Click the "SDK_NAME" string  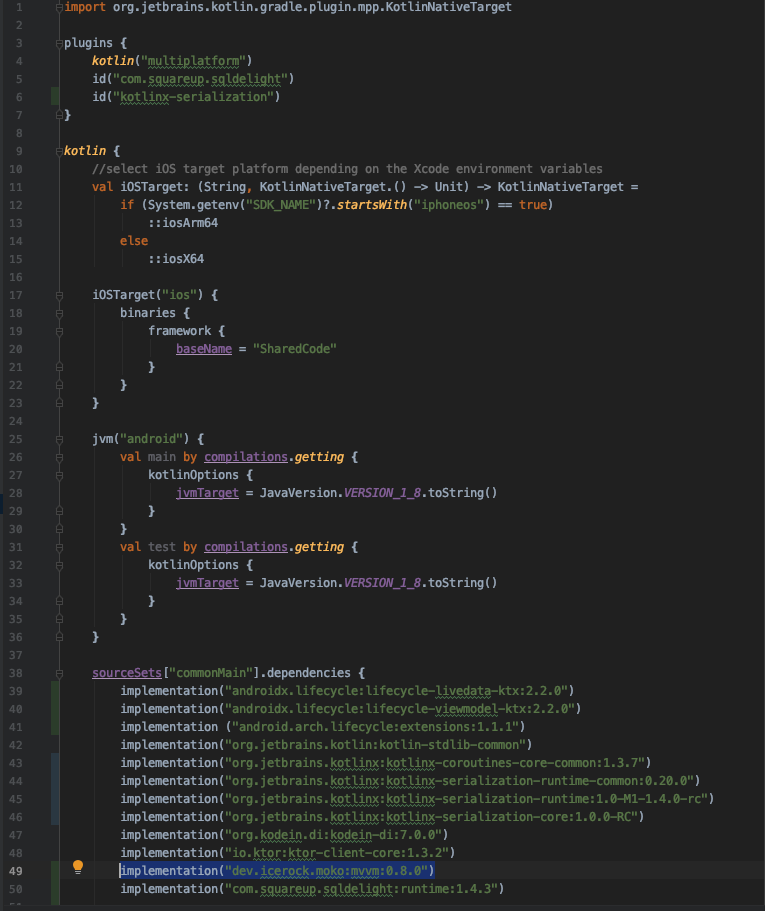coord(281,205)
